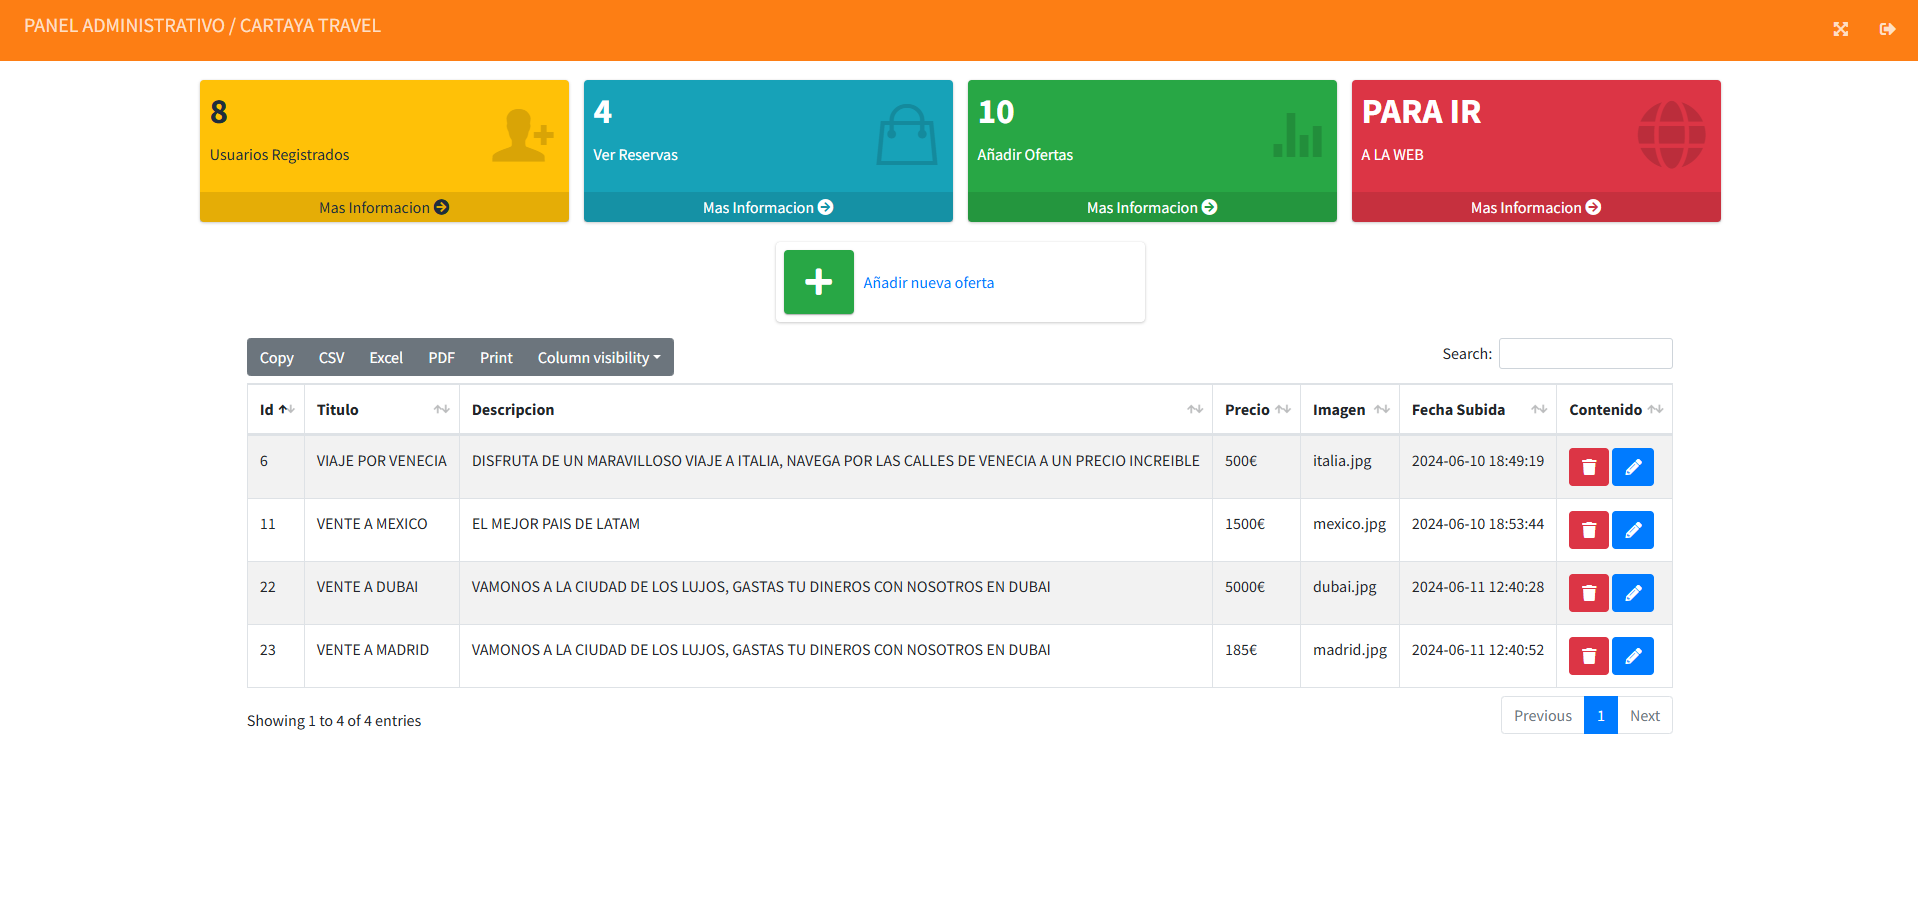Sort table by Imagen column
This screenshot has height=902, width=1918.
pyautogui.click(x=1350, y=410)
